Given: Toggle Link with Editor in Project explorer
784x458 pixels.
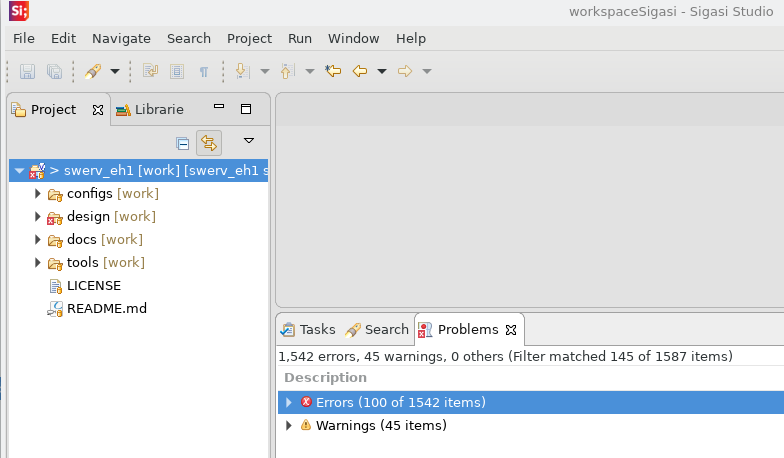Looking at the screenshot, I should pyautogui.click(x=209, y=144).
